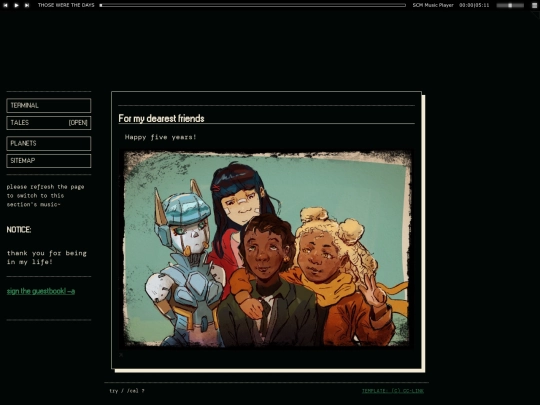Click the please refresh the page note
Image resolution: width=540 pixels, height=405 pixels.
[x=45, y=196]
